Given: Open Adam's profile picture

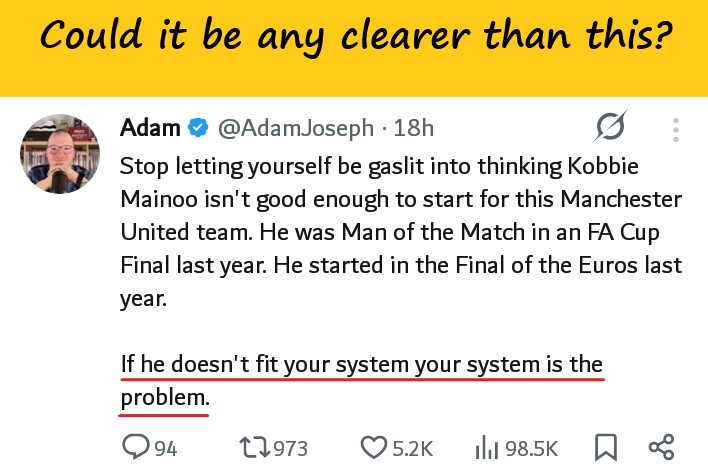Looking at the screenshot, I should coord(58,152).
